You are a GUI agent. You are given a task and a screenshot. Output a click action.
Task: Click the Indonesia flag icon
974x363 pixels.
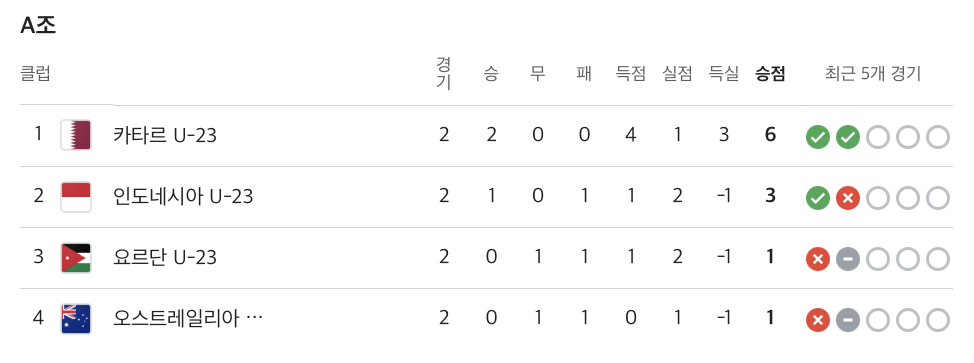tap(76, 196)
